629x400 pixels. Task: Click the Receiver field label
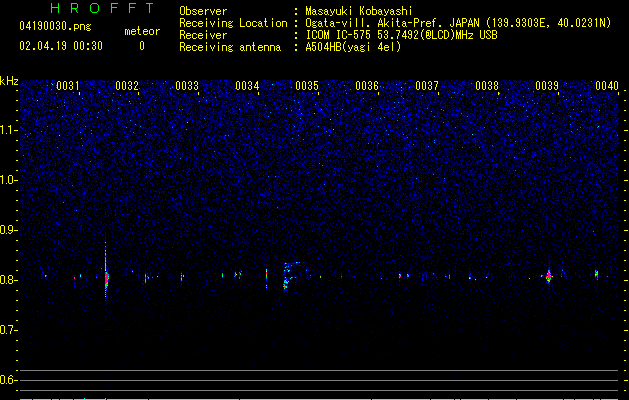(203, 35)
